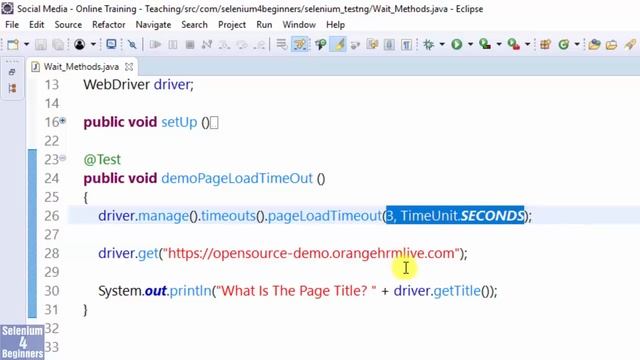Click 'demoPageLoadTimeOut' method name
This screenshot has width=640, height=360.
237,178
